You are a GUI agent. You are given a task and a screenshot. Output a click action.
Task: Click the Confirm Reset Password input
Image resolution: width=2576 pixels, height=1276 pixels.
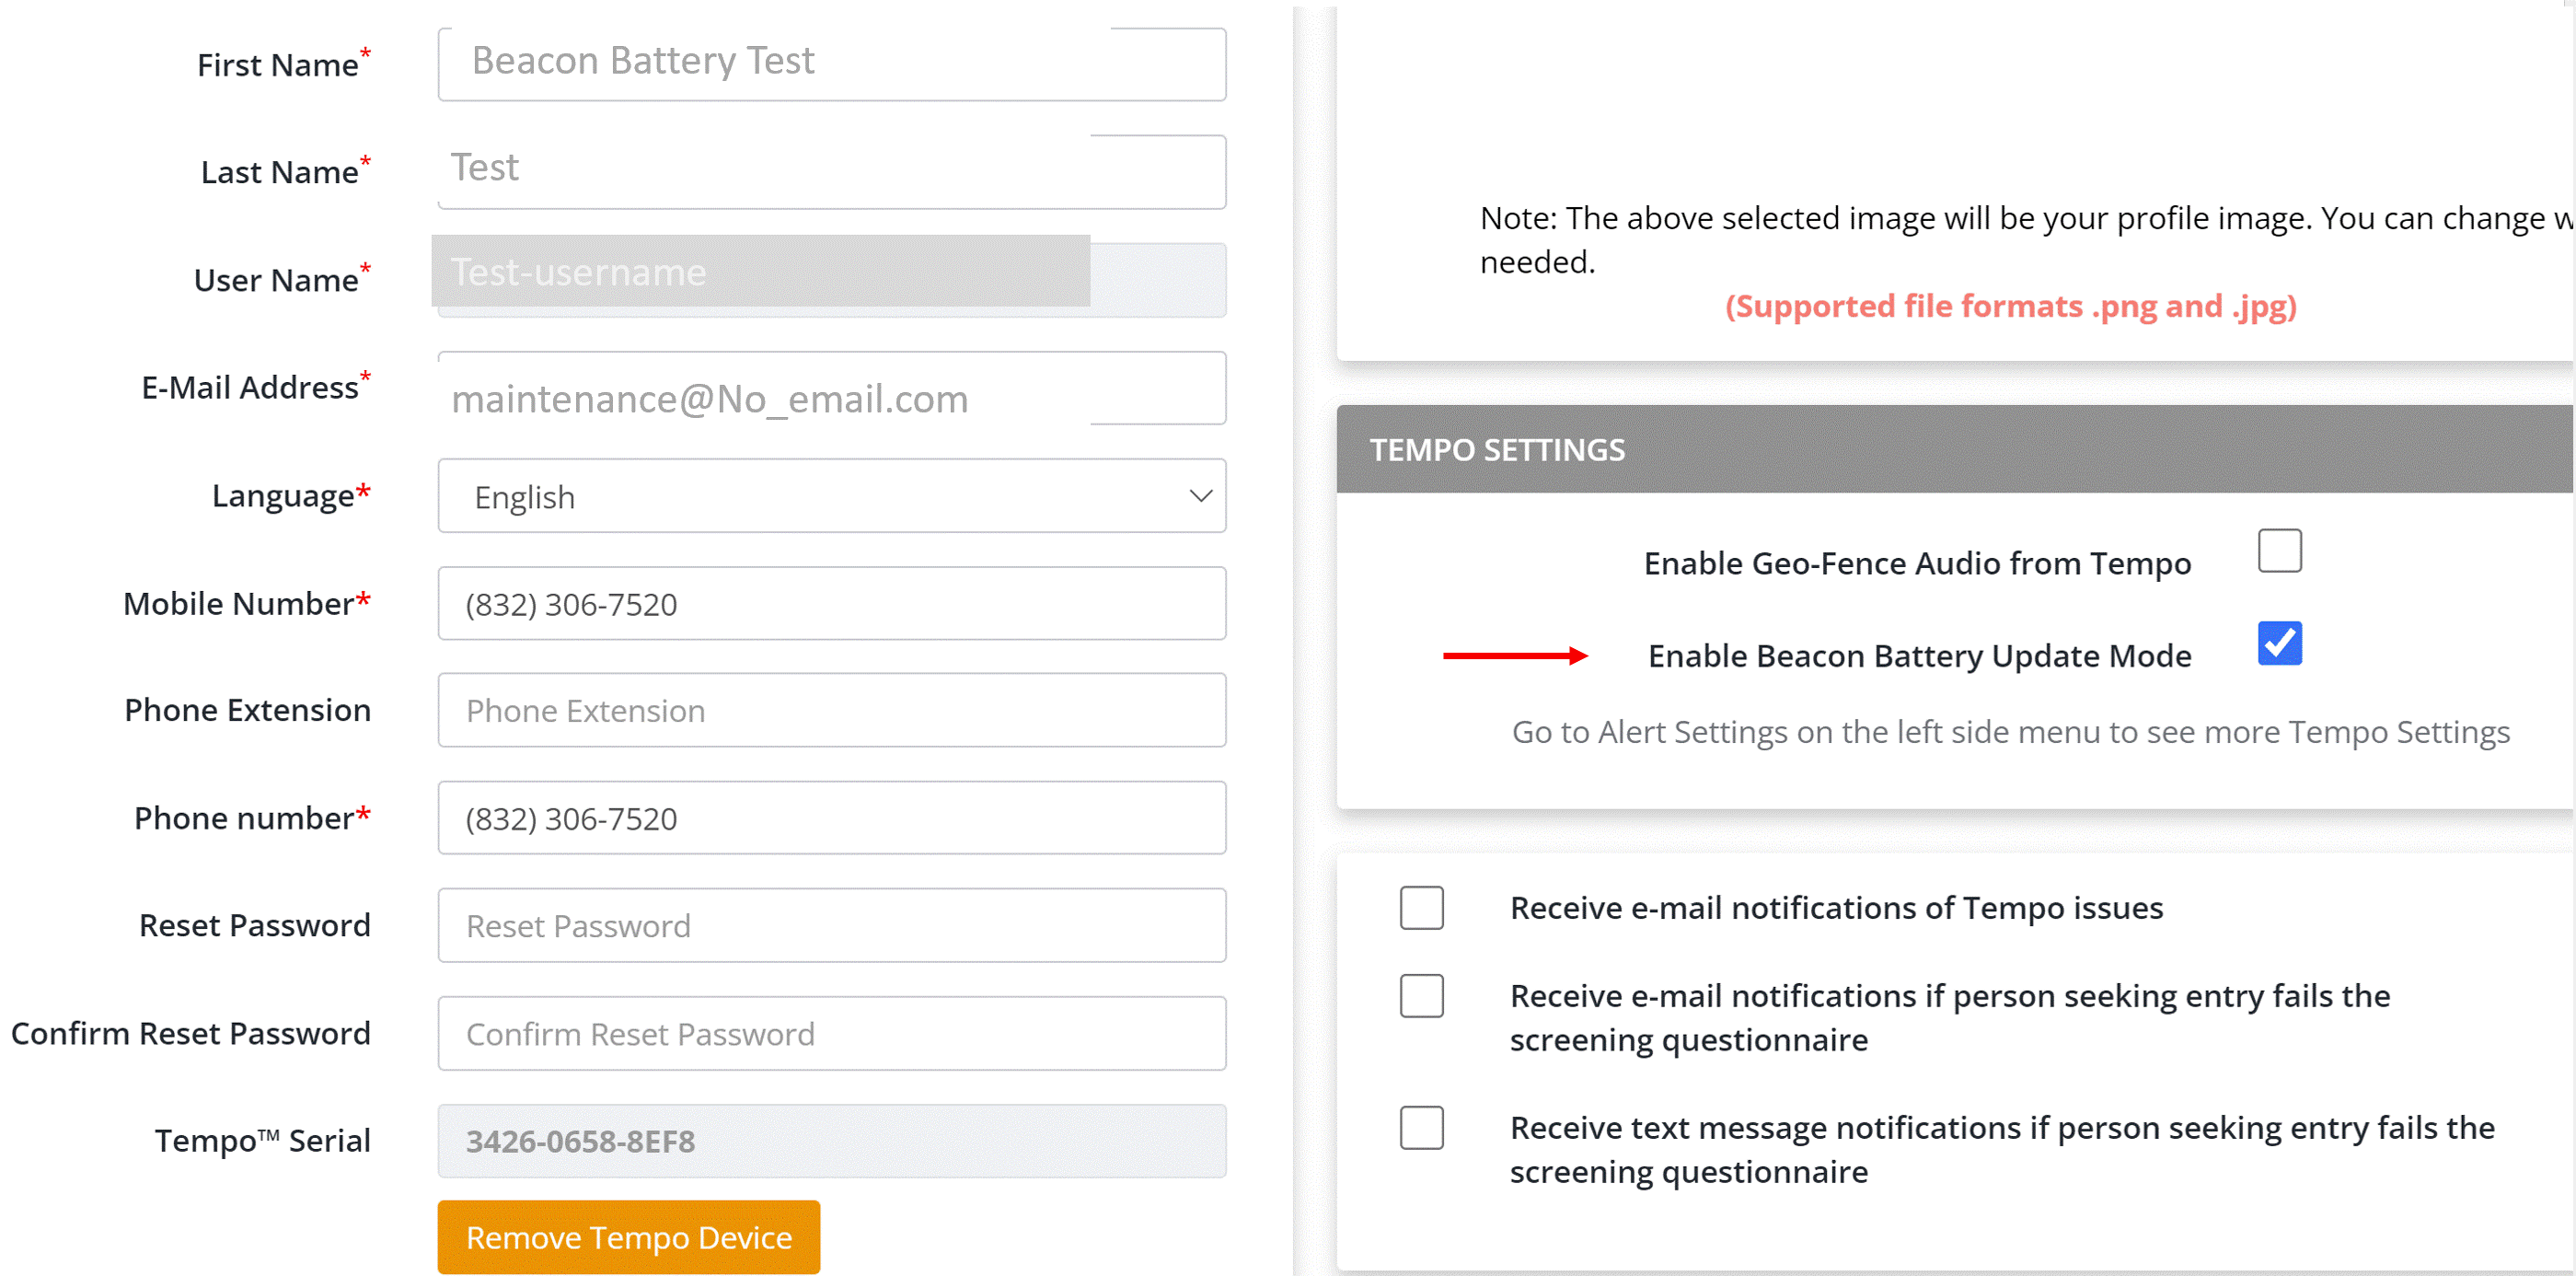click(x=832, y=1033)
